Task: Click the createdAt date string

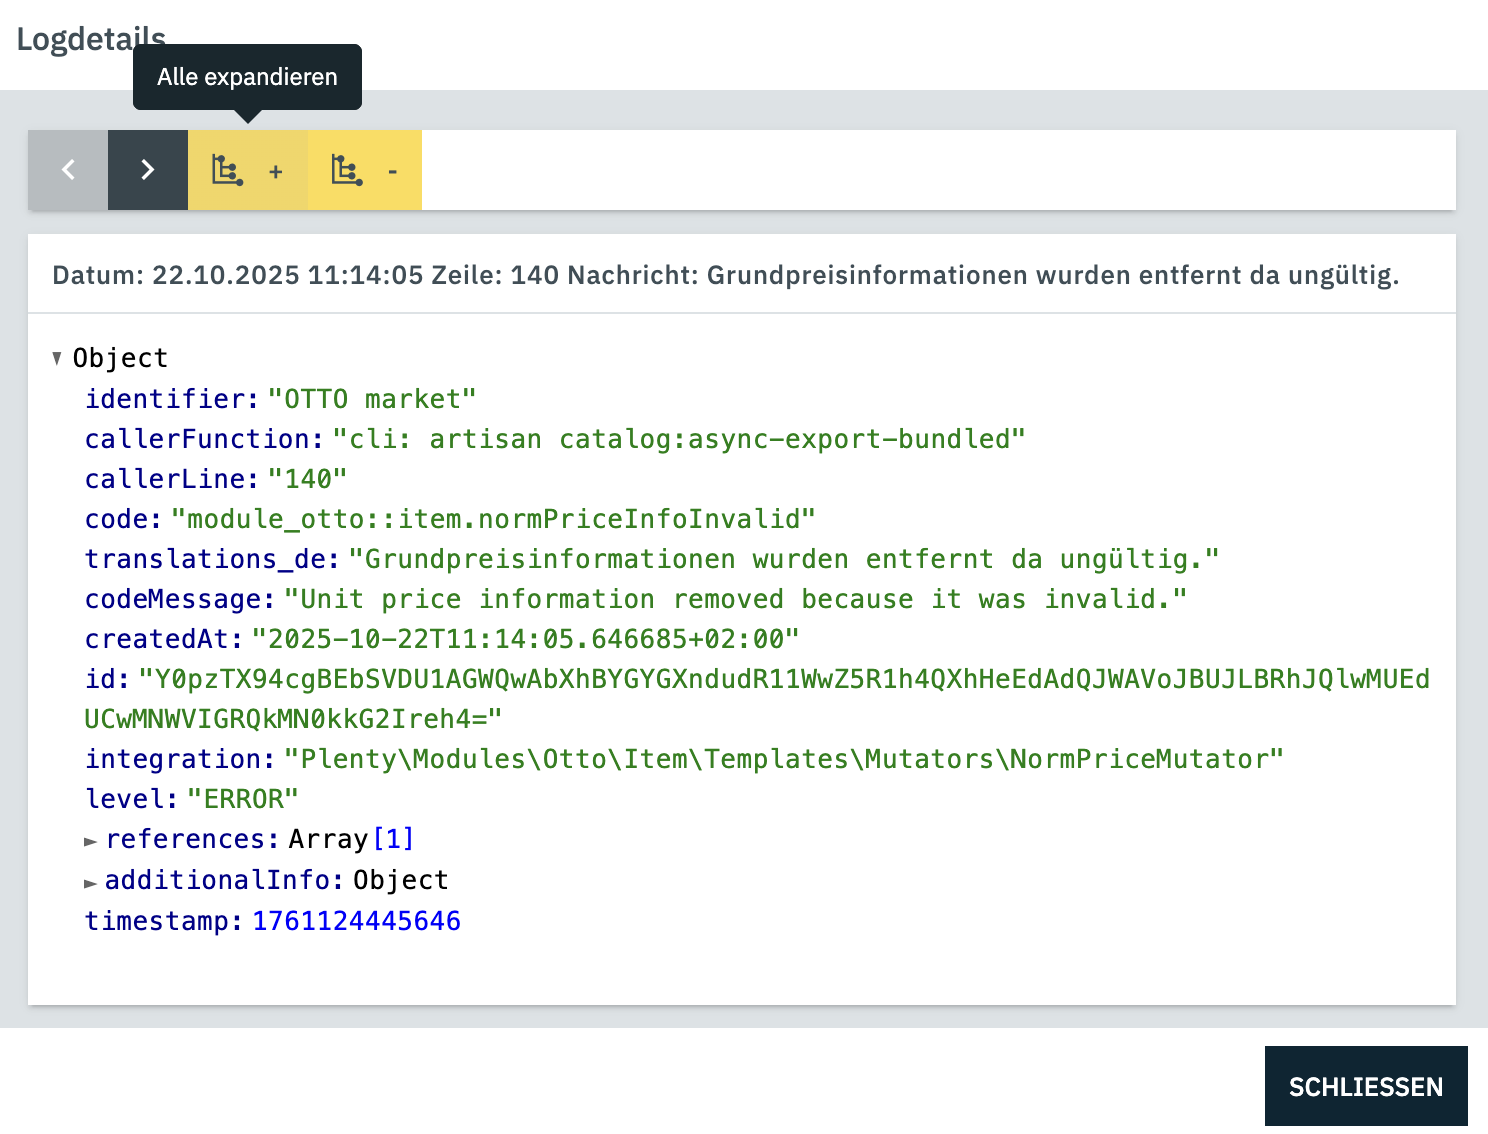Action: [525, 639]
